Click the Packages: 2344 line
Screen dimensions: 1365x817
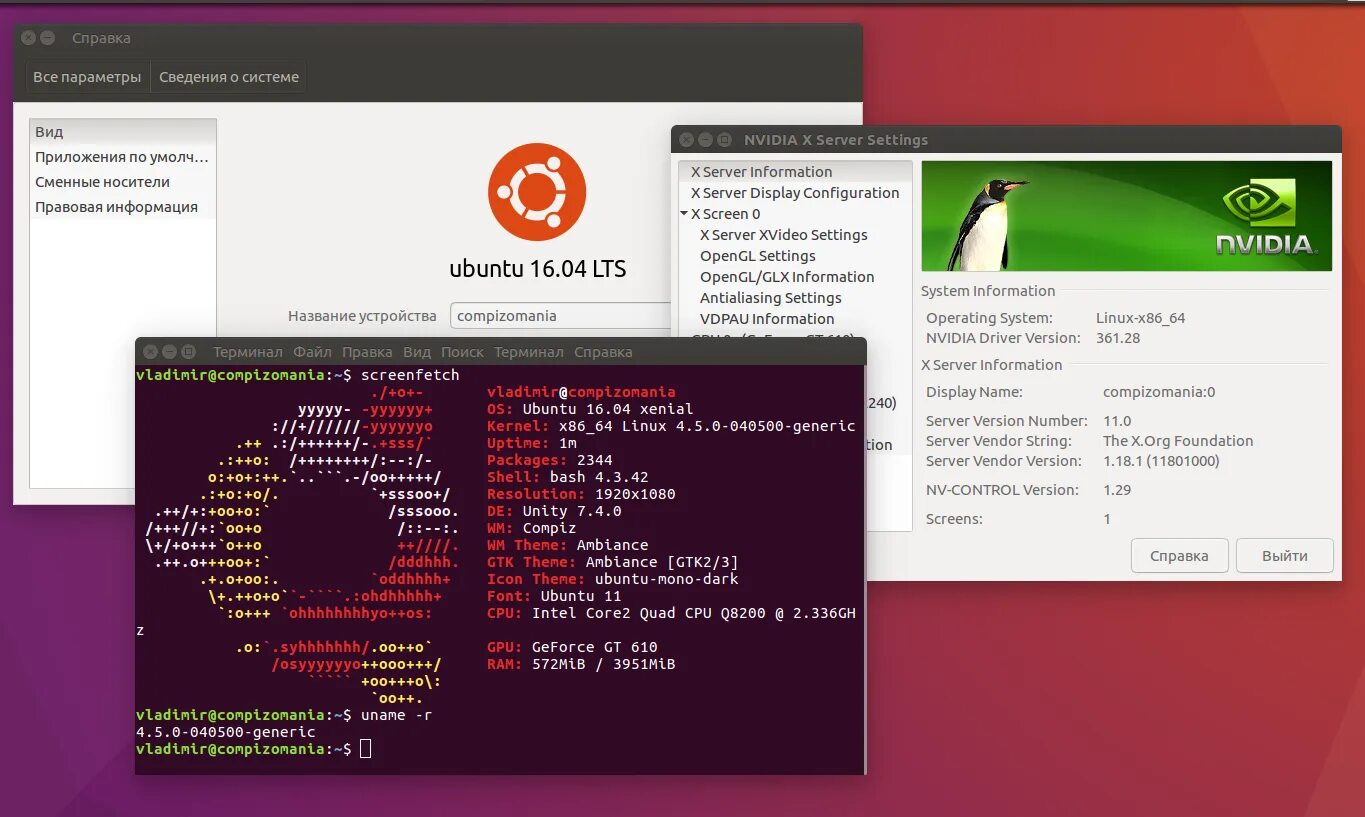(549, 460)
